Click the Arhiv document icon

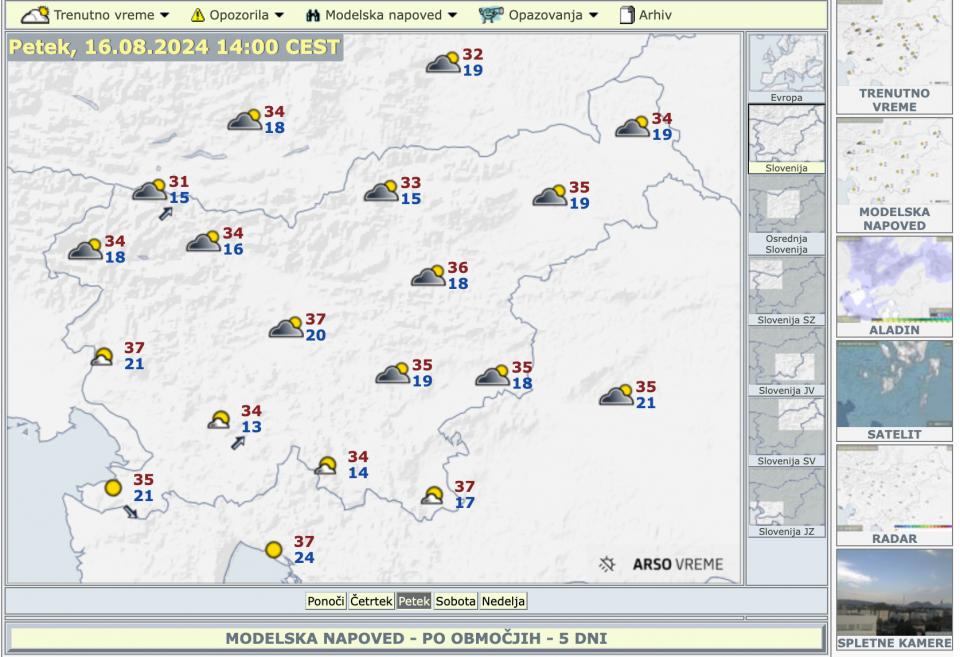coord(627,15)
